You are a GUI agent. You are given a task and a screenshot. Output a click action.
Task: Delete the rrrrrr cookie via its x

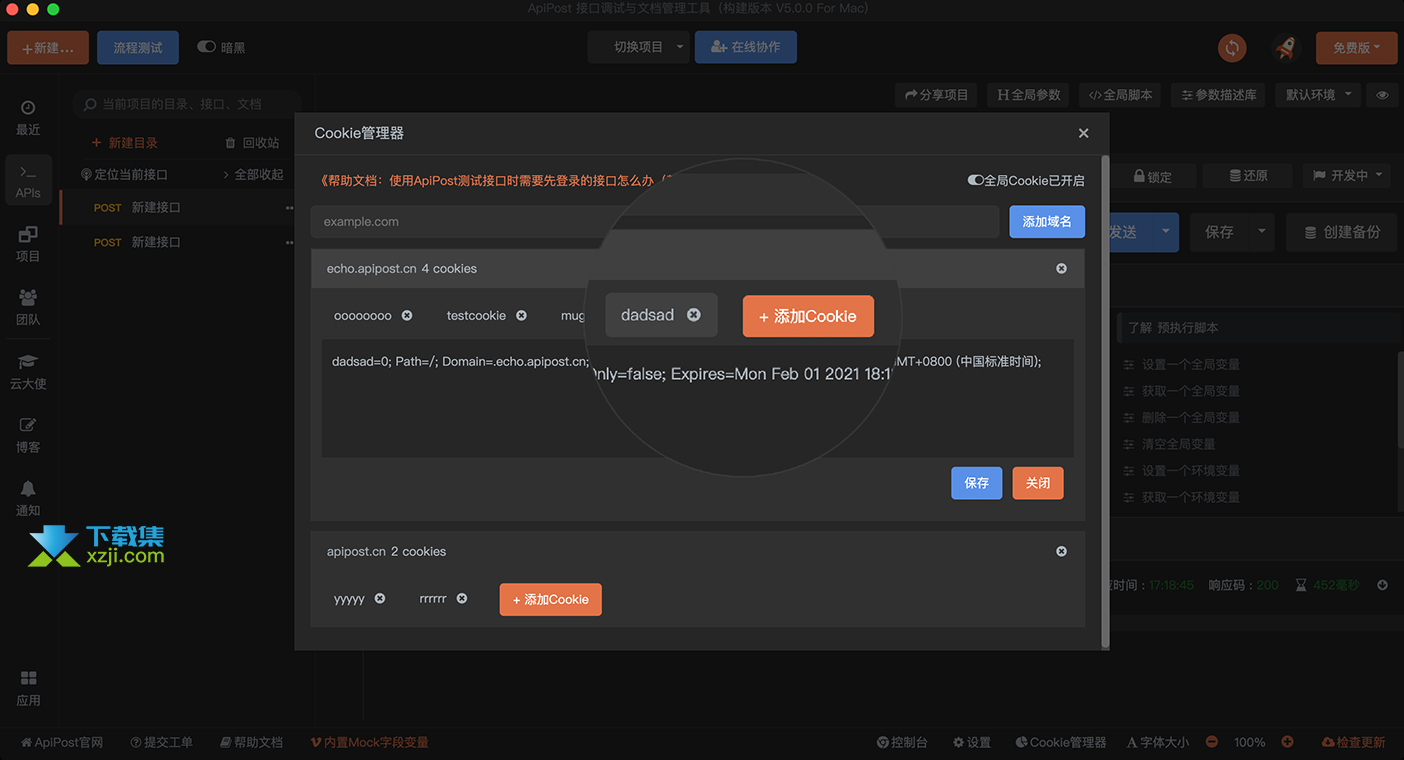pos(462,598)
